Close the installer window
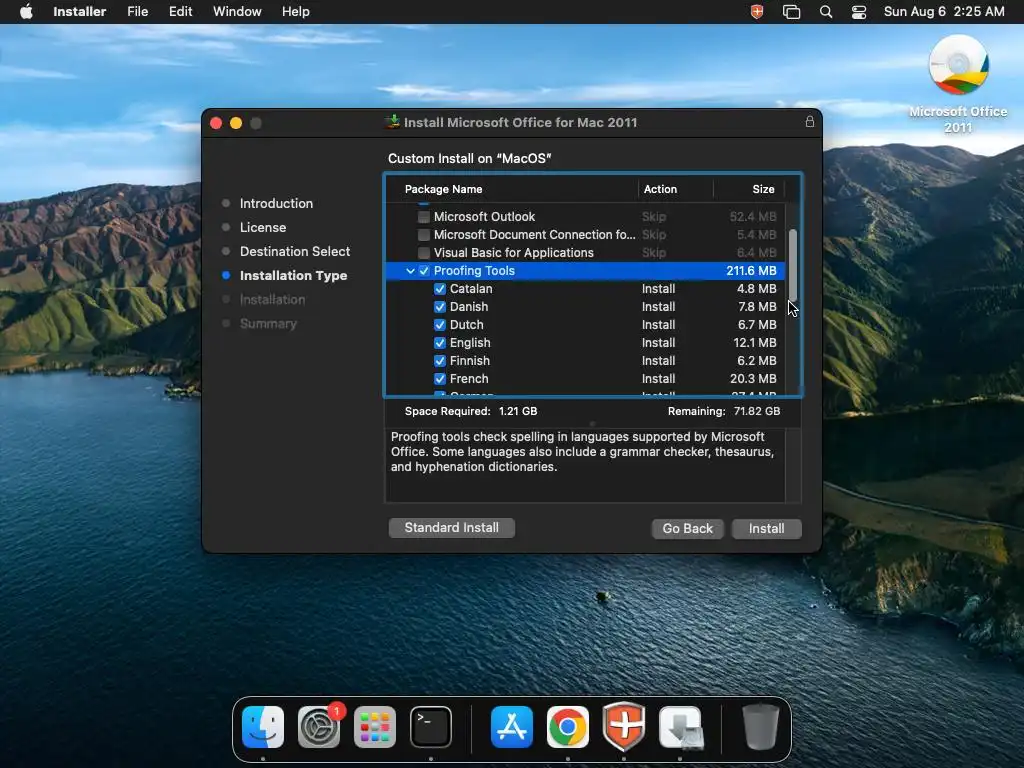The image size is (1024, 768). coord(216,123)
